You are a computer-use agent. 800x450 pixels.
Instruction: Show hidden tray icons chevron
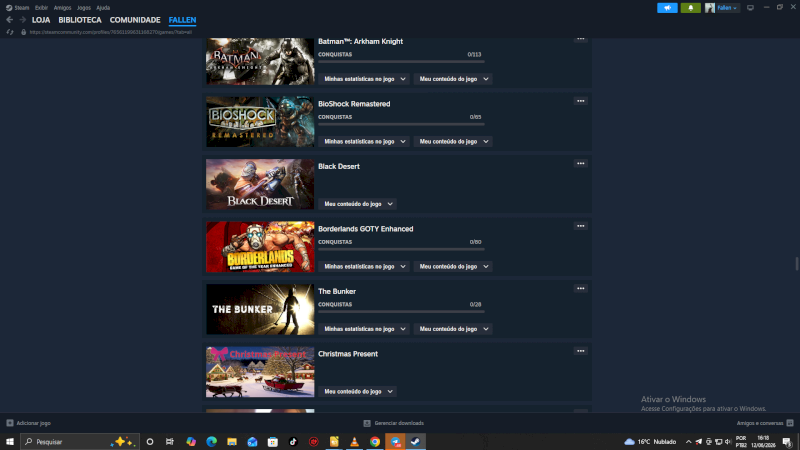[688, 442]
